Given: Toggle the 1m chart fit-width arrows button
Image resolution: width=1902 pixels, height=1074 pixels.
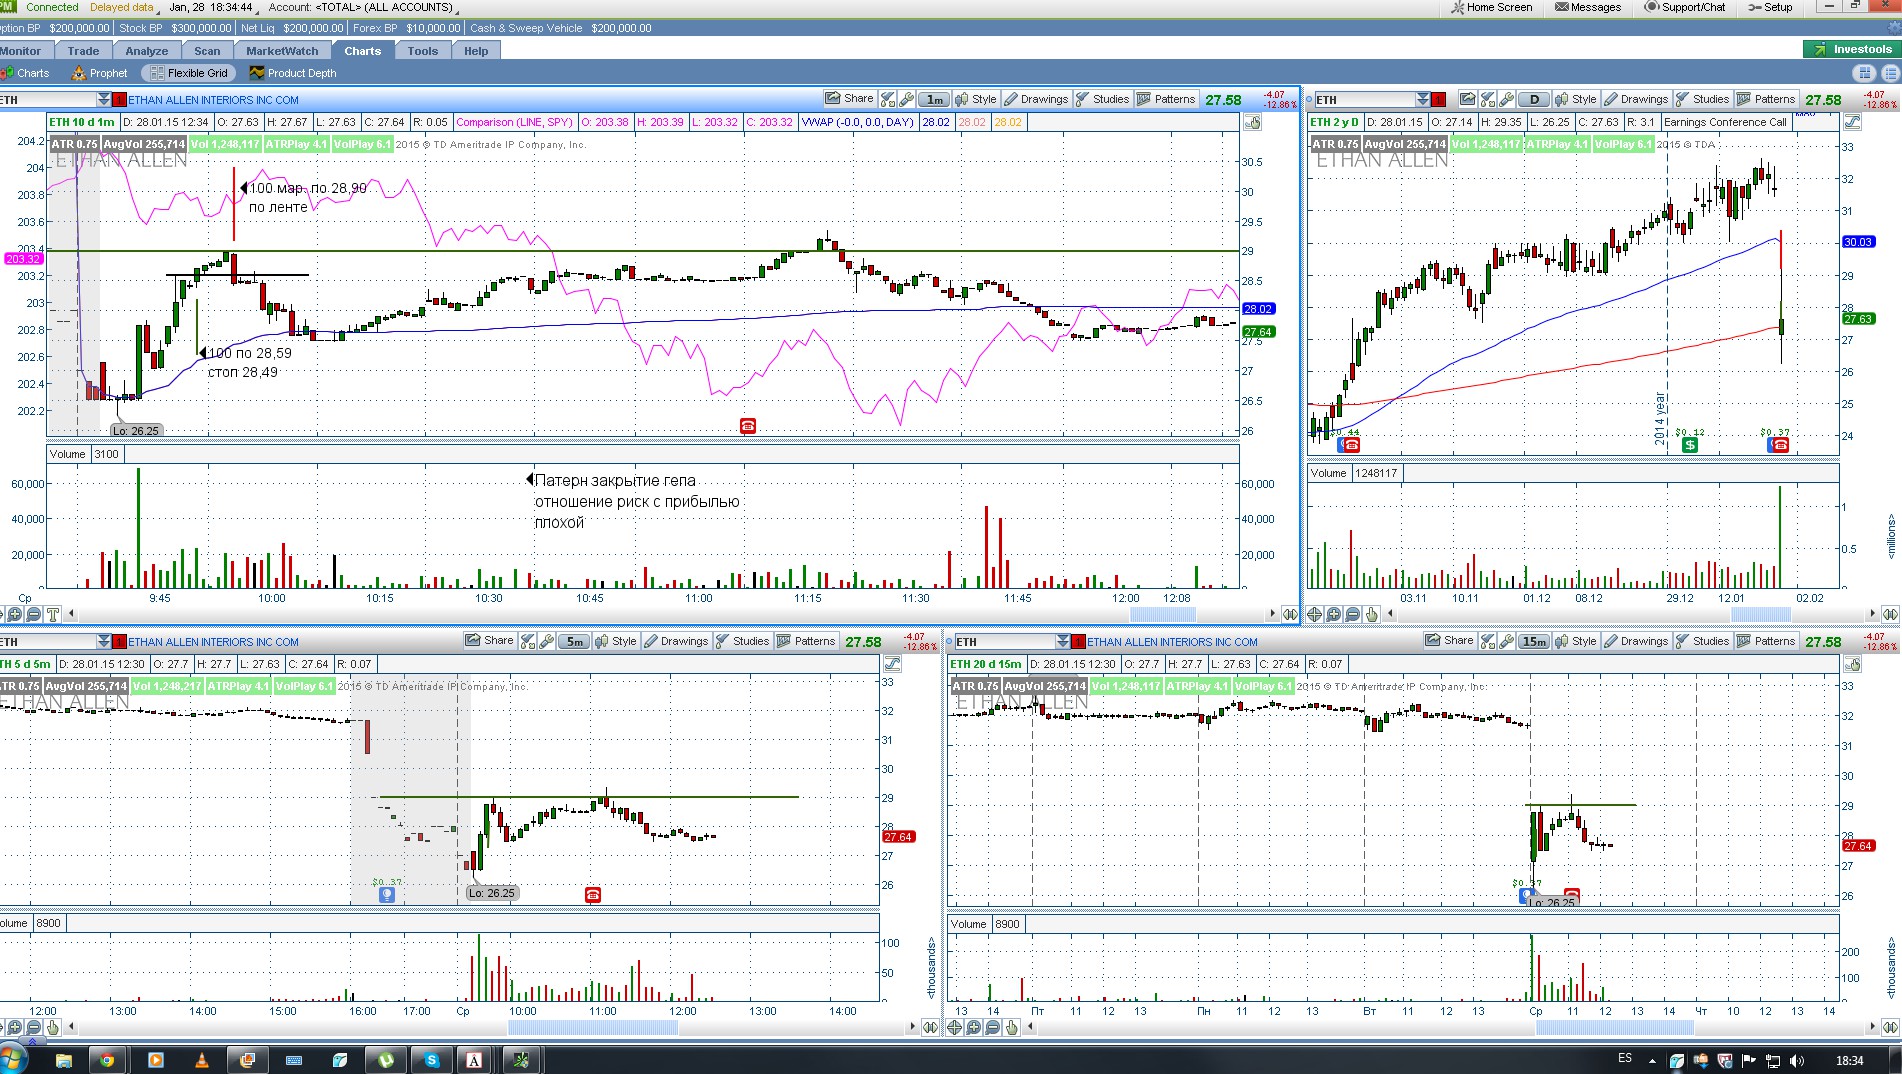Looking at the screenshot, I should point(1290,614).
